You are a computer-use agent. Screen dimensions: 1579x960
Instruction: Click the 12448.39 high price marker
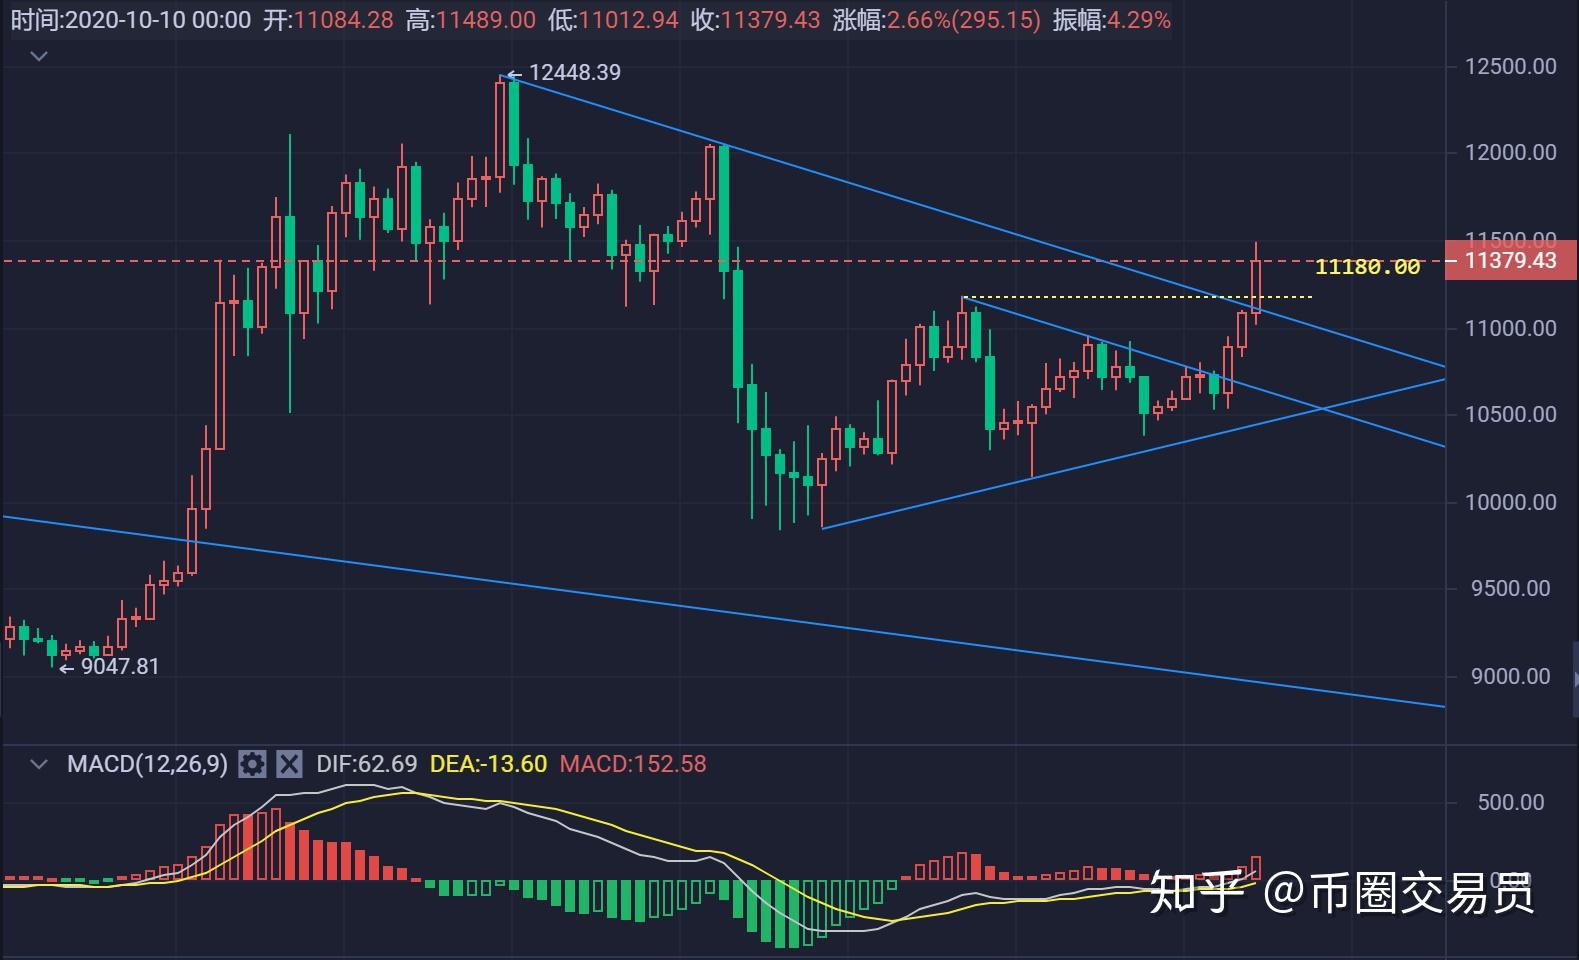[574, 72]
